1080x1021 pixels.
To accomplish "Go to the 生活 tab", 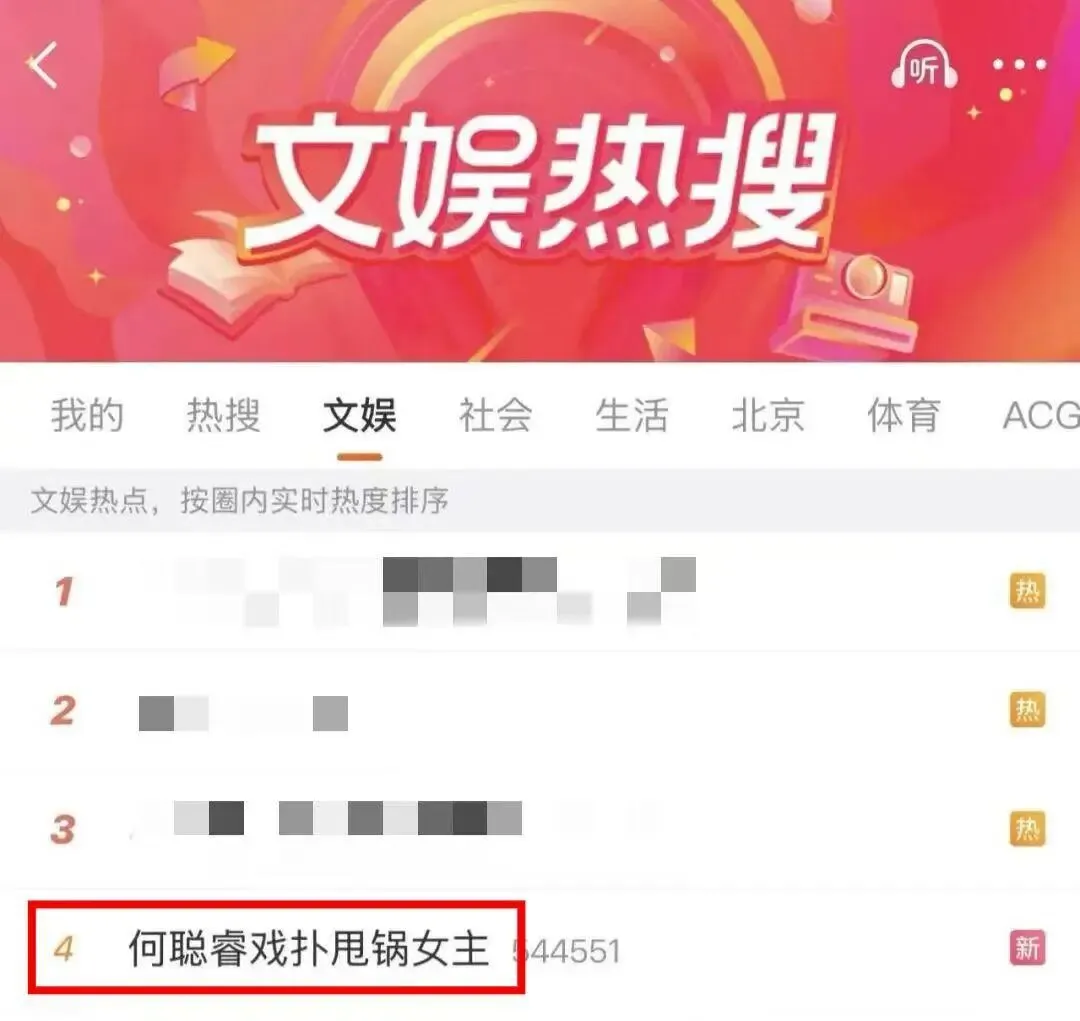I will pyautogui.click(x=632, y=415).
